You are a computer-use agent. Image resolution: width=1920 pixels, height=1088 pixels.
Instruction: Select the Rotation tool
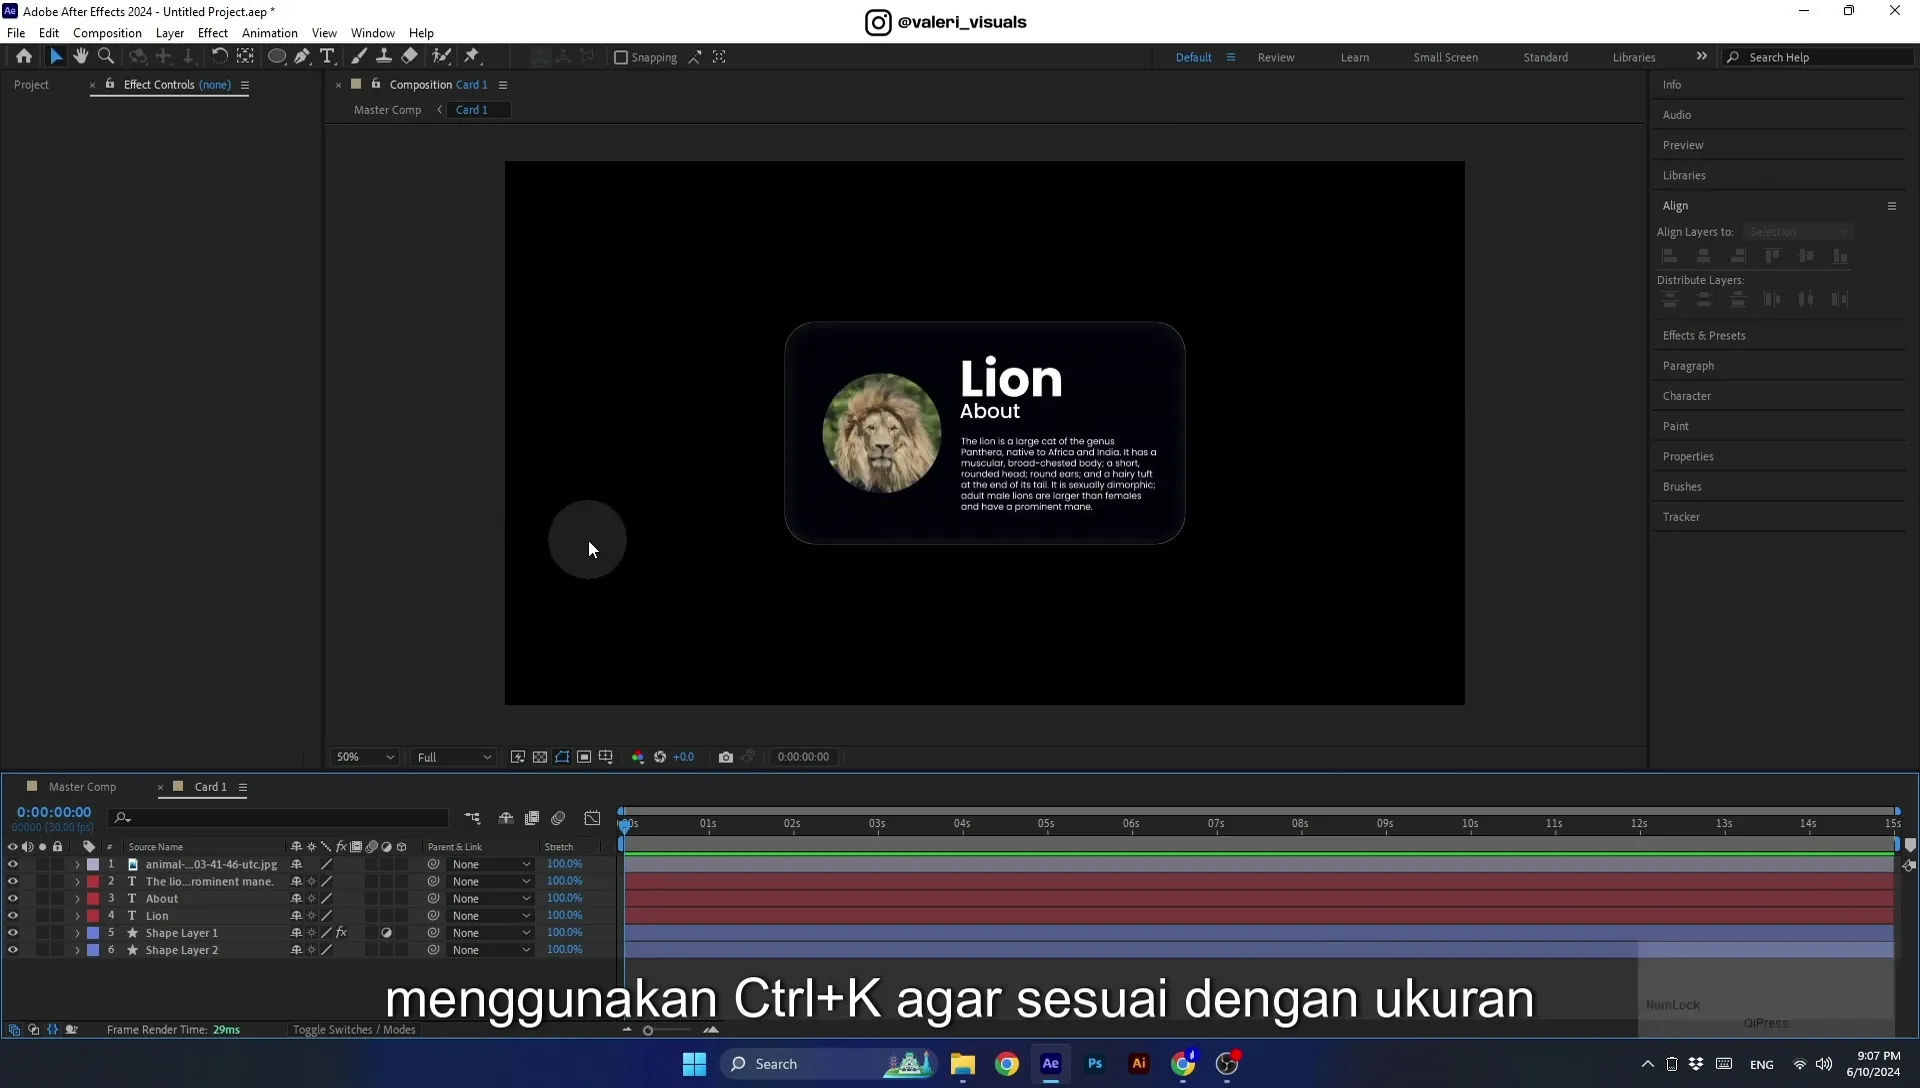coord(219,57)
